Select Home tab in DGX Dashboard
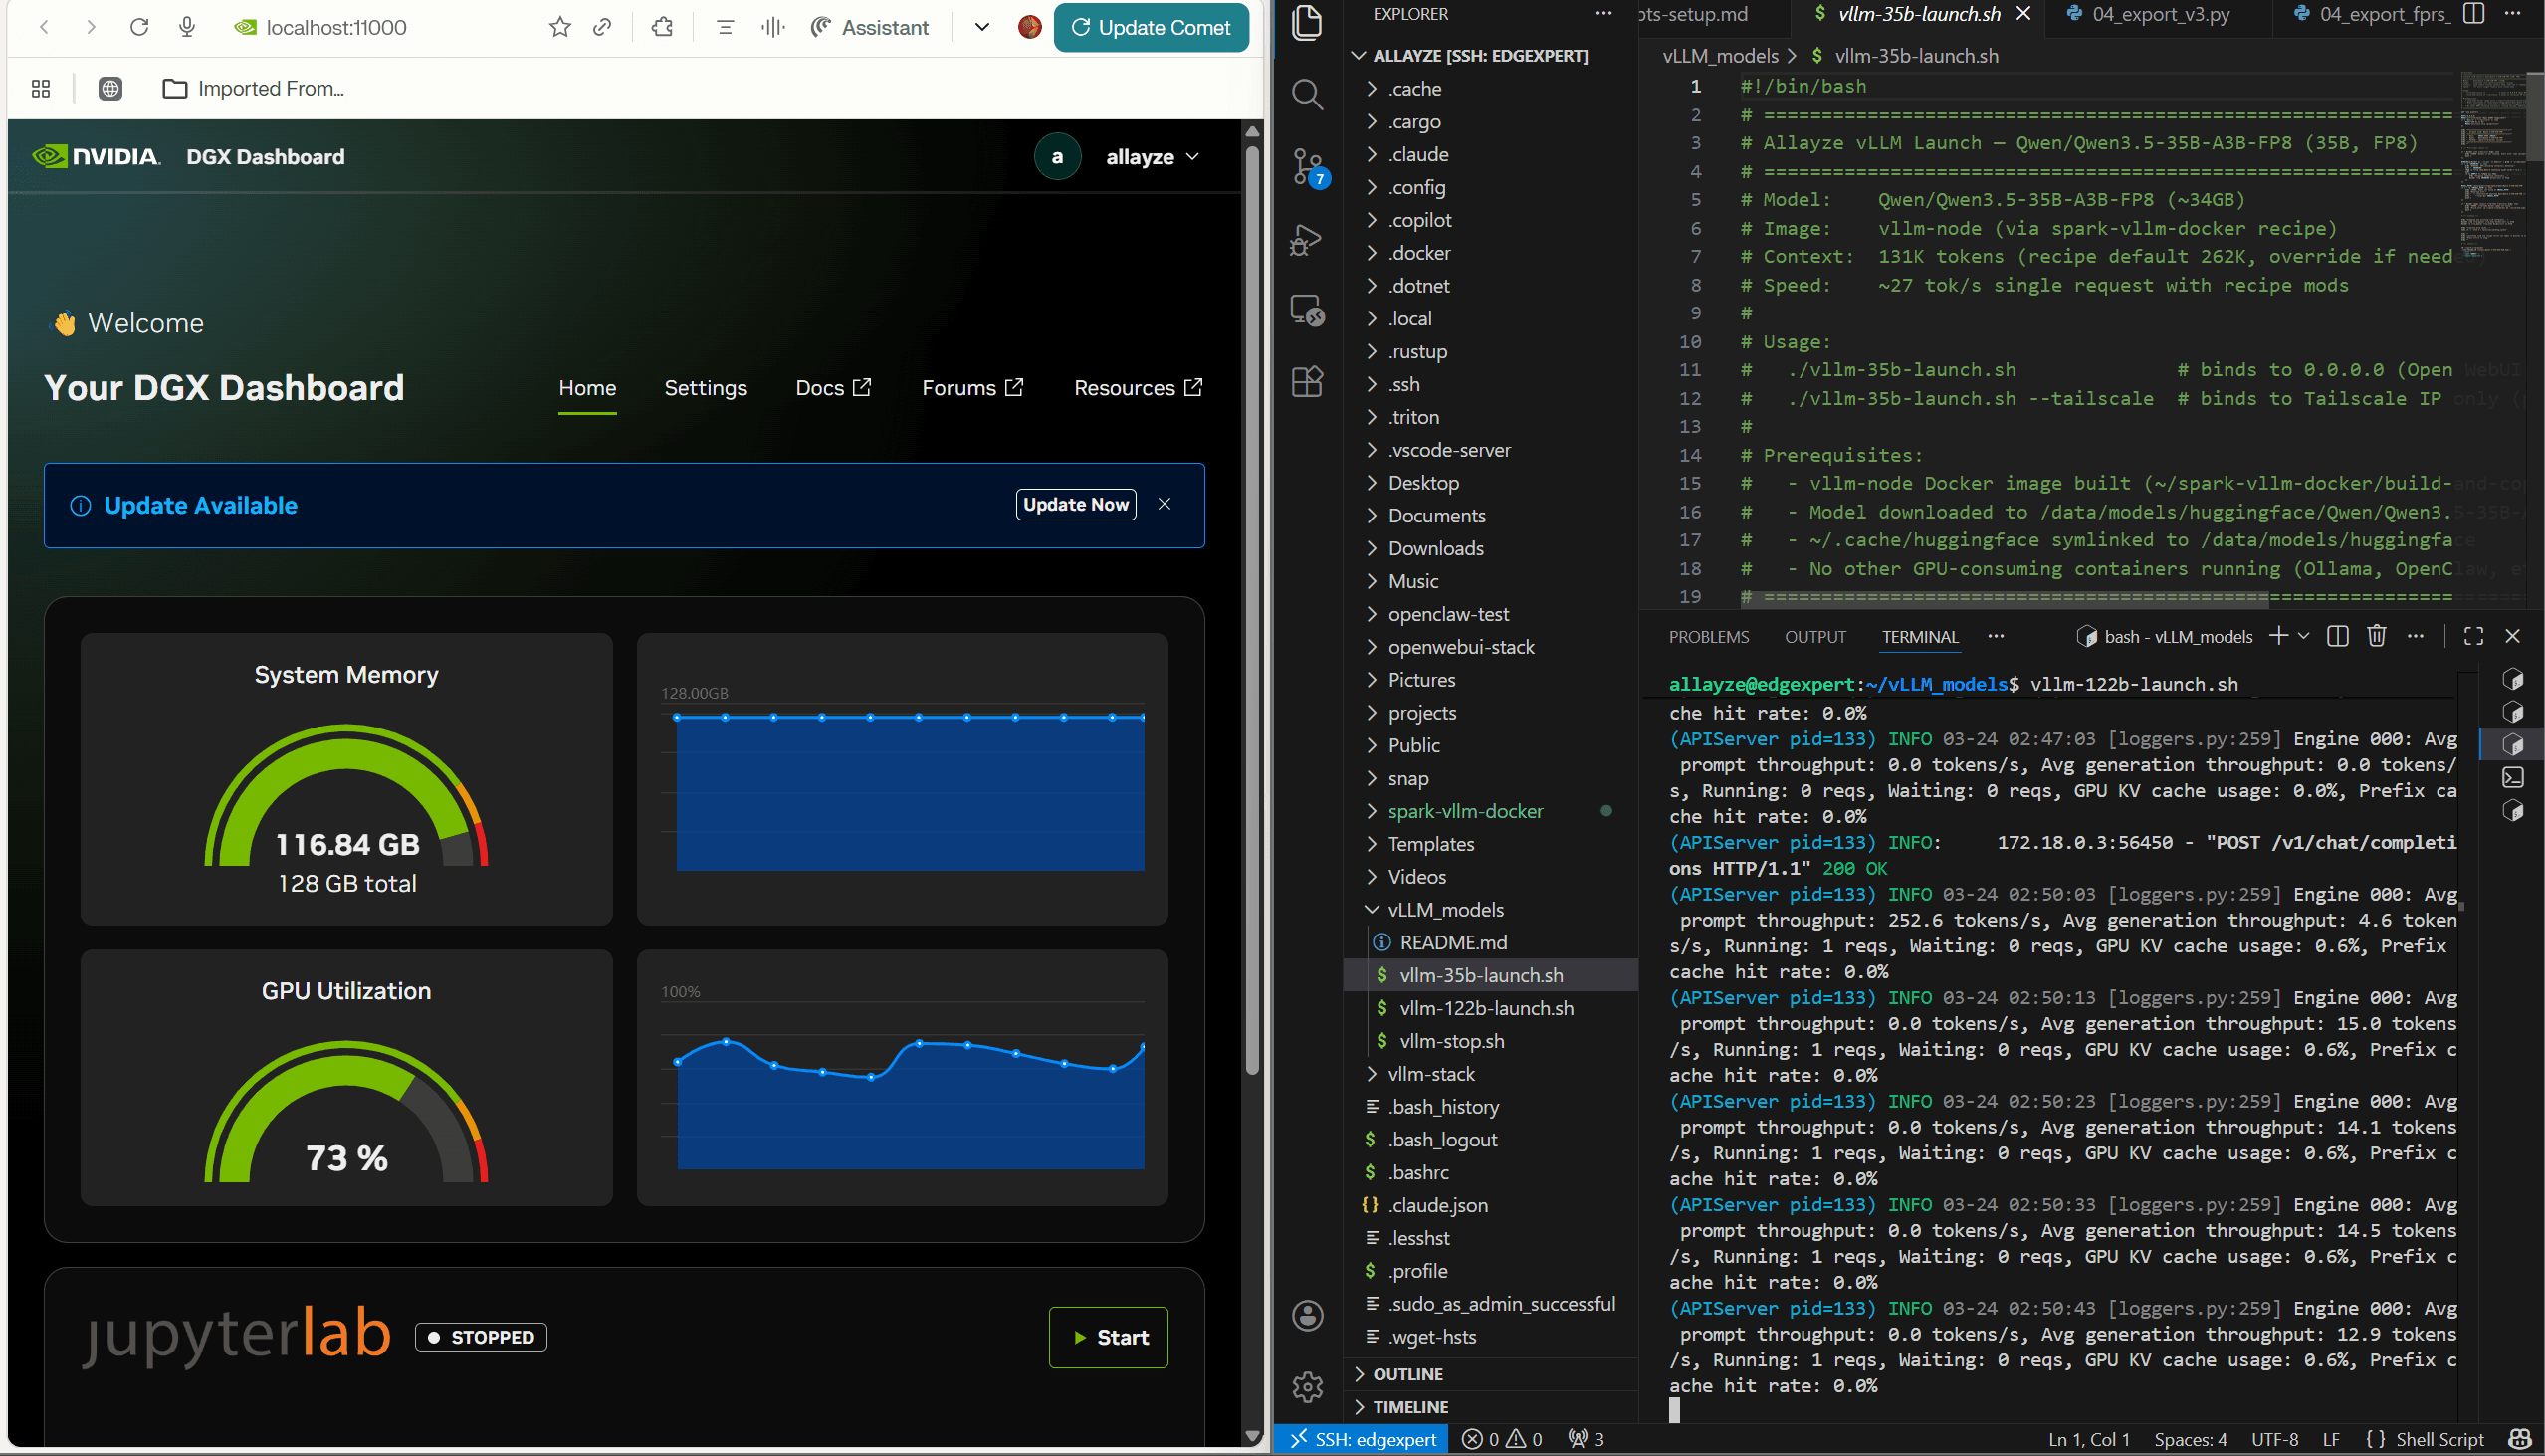 (x=587, y=388)
